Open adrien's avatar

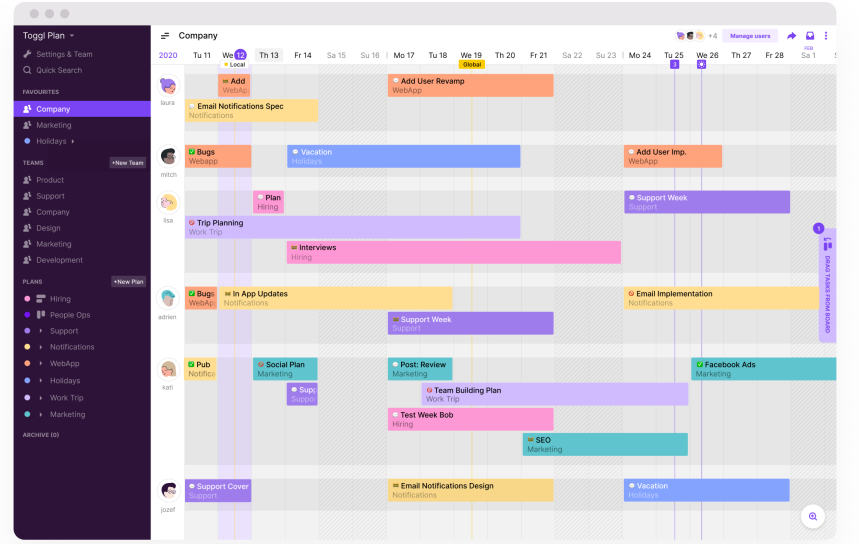coord(168,299)
